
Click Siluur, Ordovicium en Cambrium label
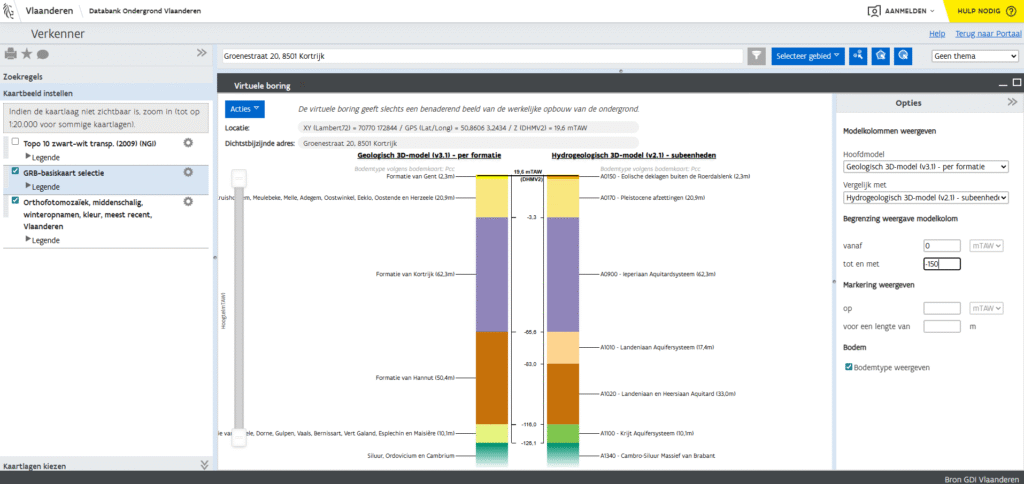tap(409, 456)
